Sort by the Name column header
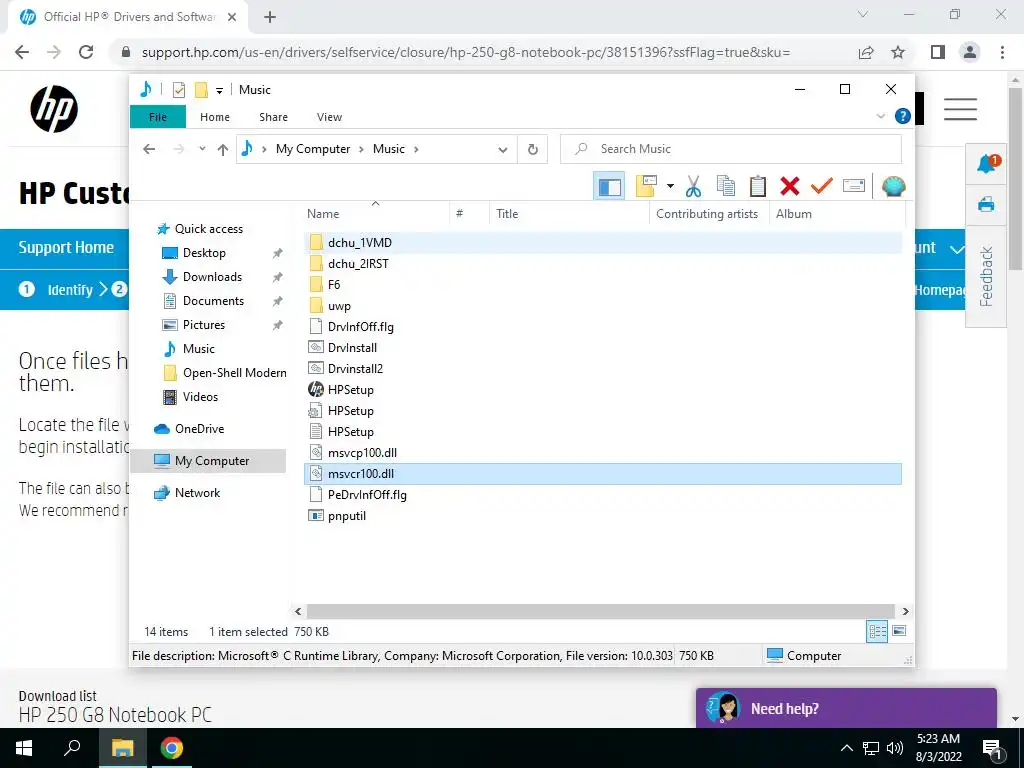Viewport: 1024px width, 768px height. point(377,214)
